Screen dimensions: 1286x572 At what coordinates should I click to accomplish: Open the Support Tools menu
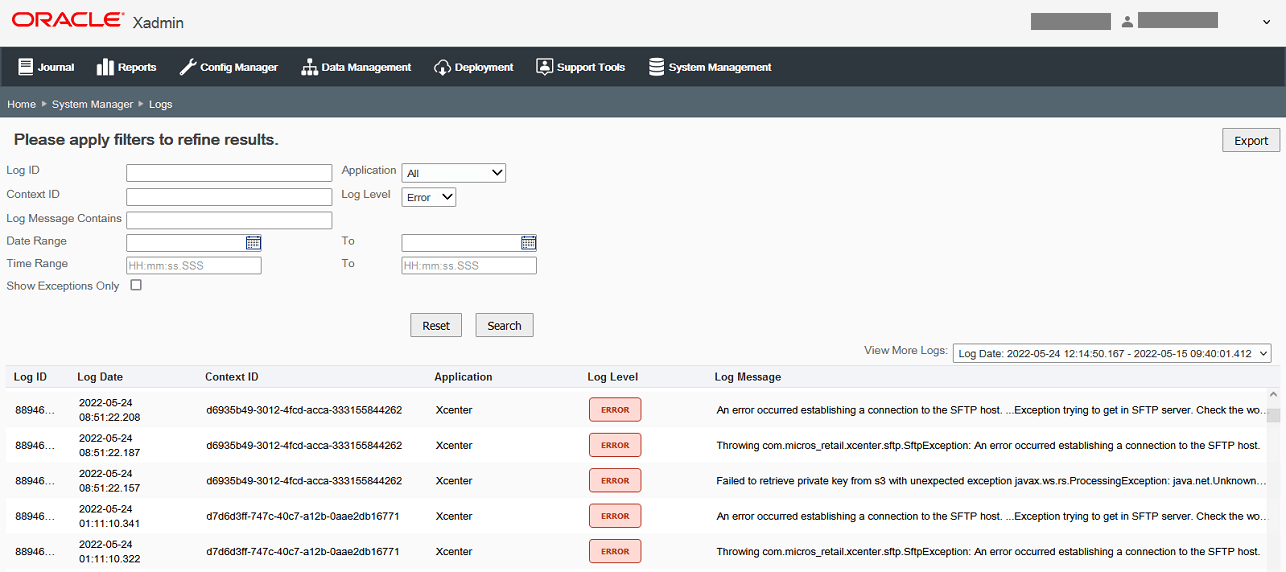[581, 67]
